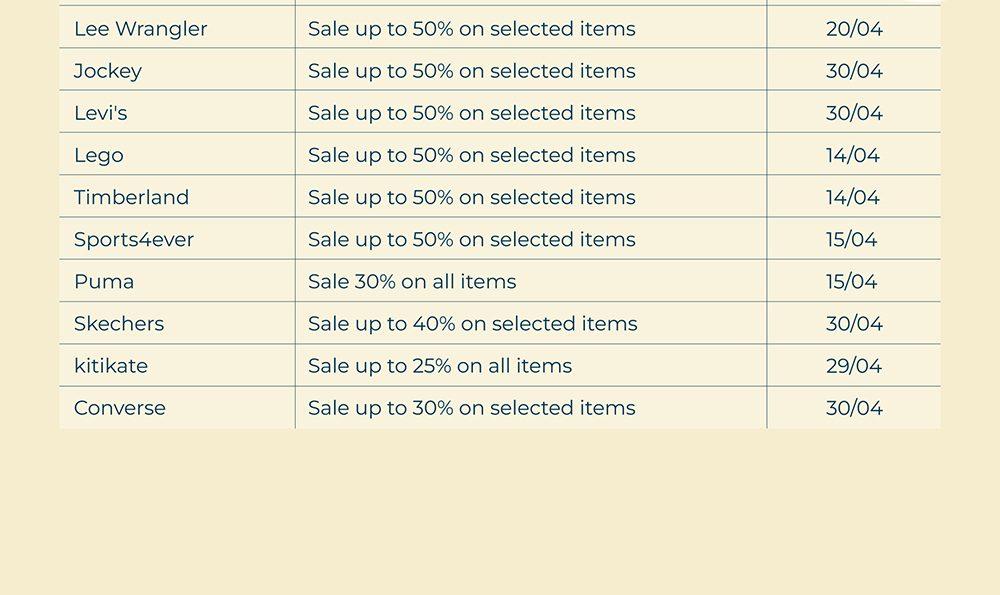Click the Puma brand name
Image resolution: width=1000 pixels, height=595 pixels.
pos(104,281)
